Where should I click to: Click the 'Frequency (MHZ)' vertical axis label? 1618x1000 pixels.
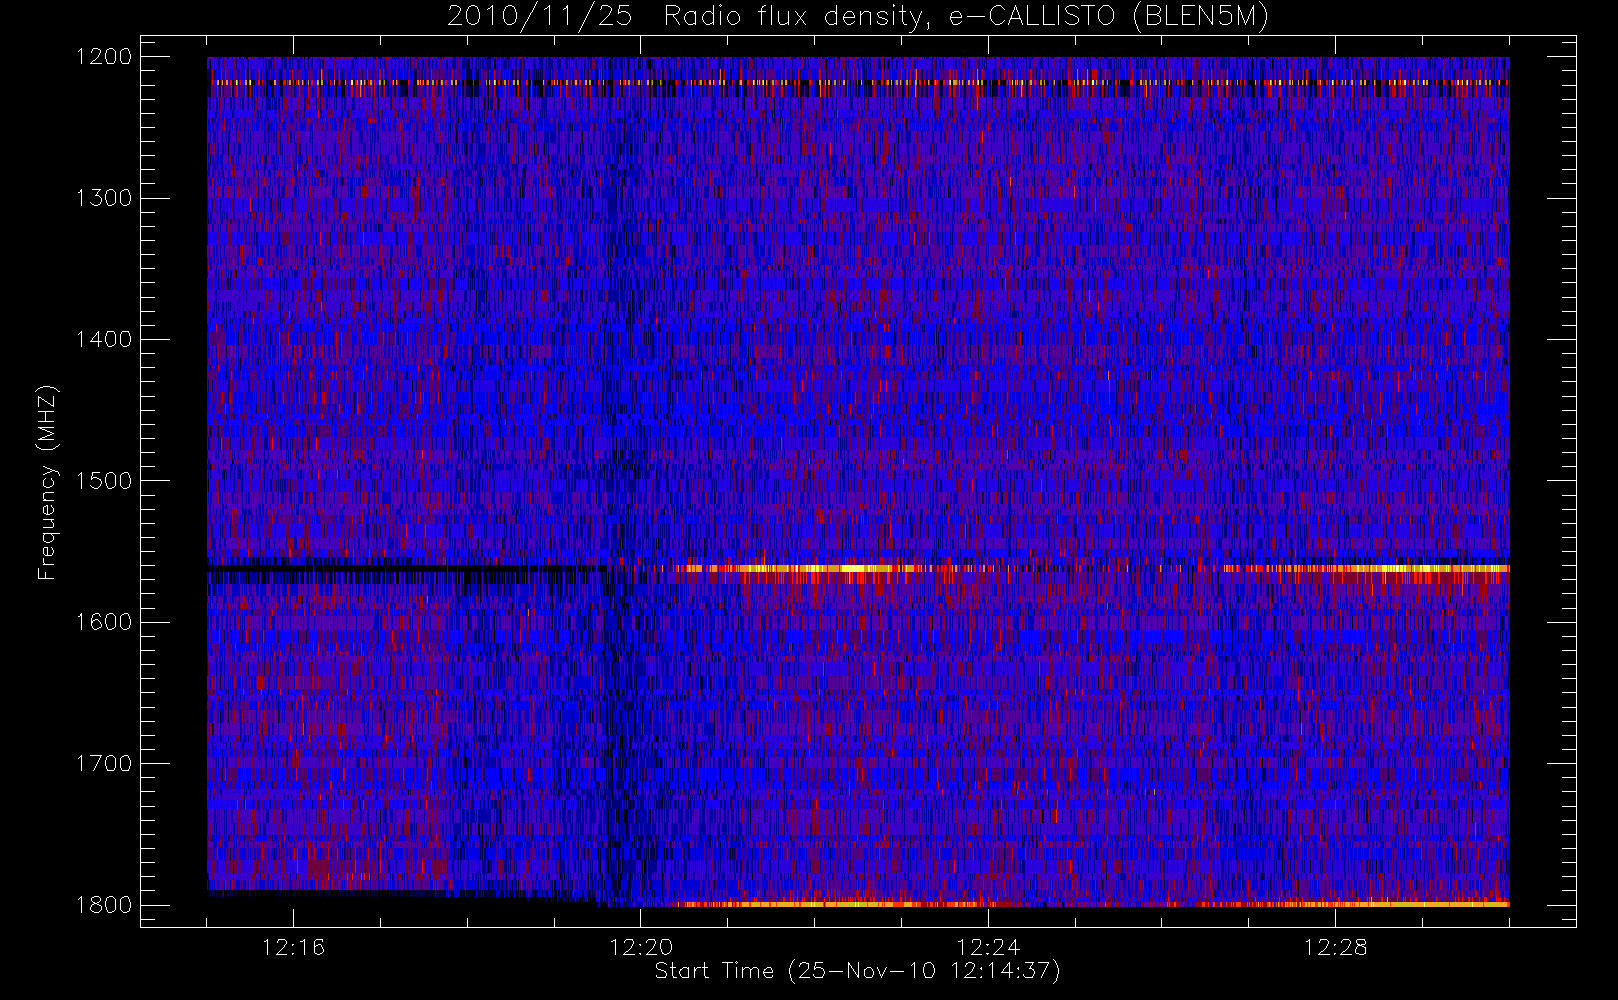46,482
